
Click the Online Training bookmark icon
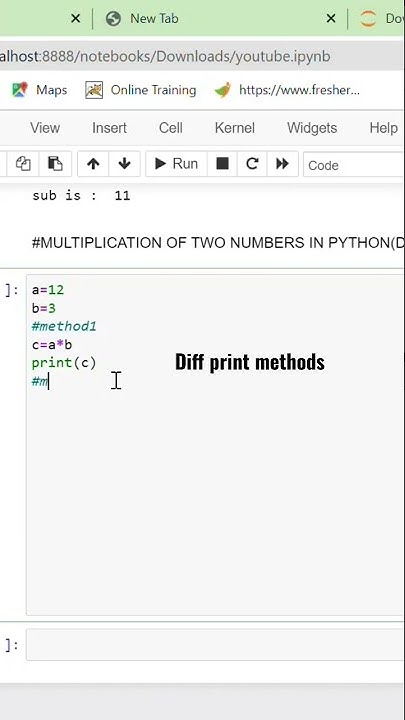pyautogui.click(x=94, y=90)
